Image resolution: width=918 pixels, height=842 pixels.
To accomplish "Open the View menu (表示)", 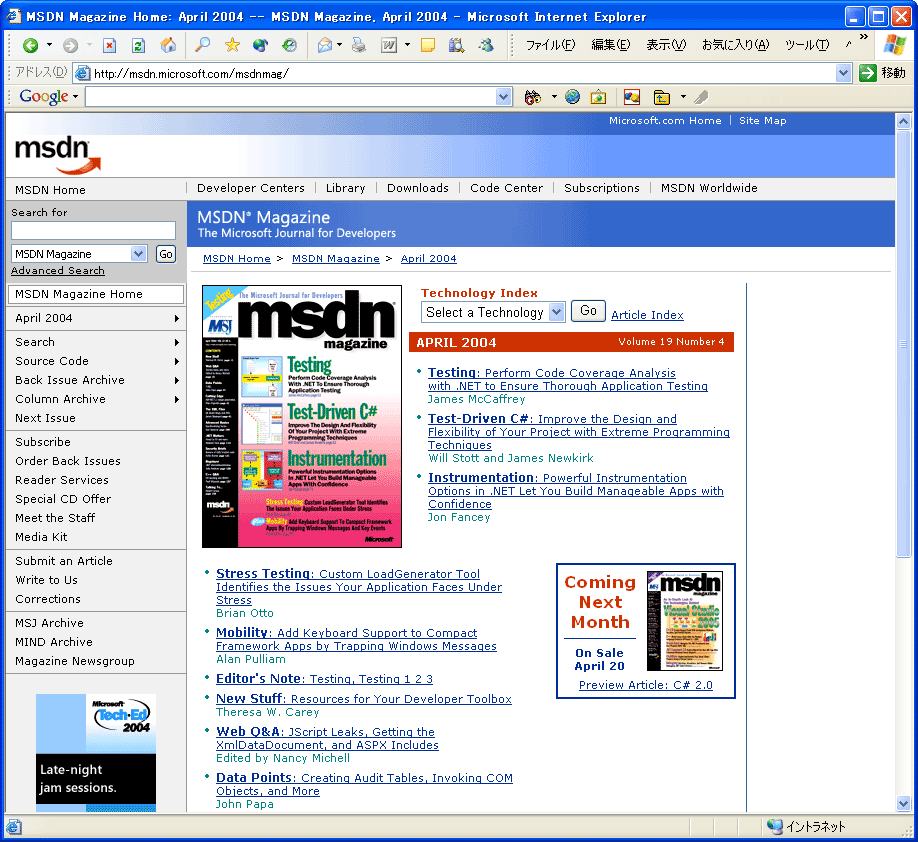I will pyautogui.click(x=666, y=45).
